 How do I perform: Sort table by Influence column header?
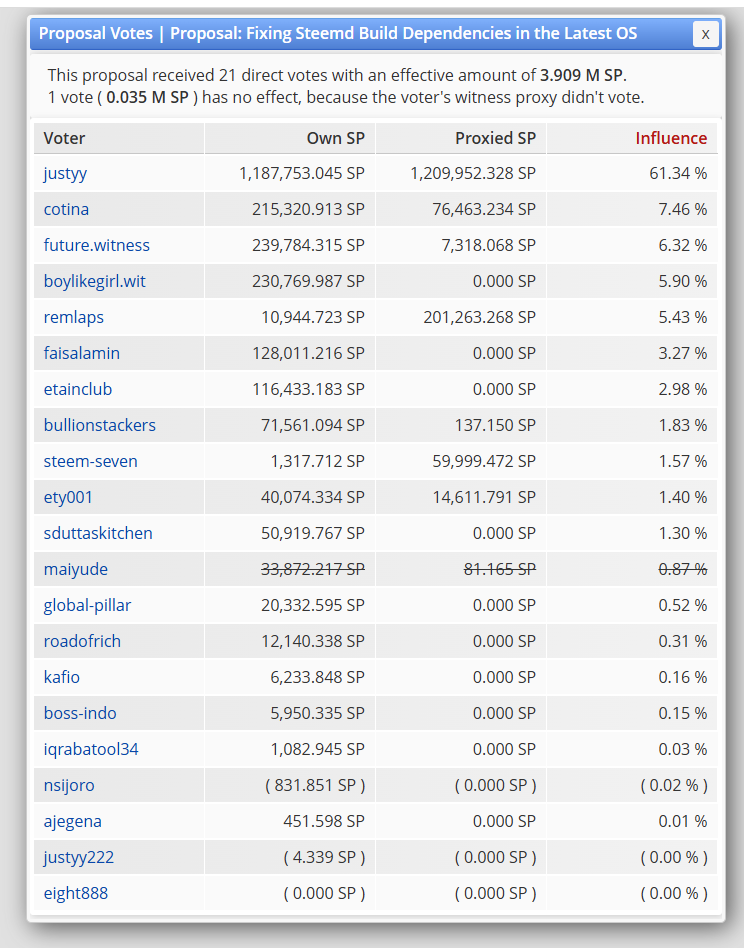point(671,138)
